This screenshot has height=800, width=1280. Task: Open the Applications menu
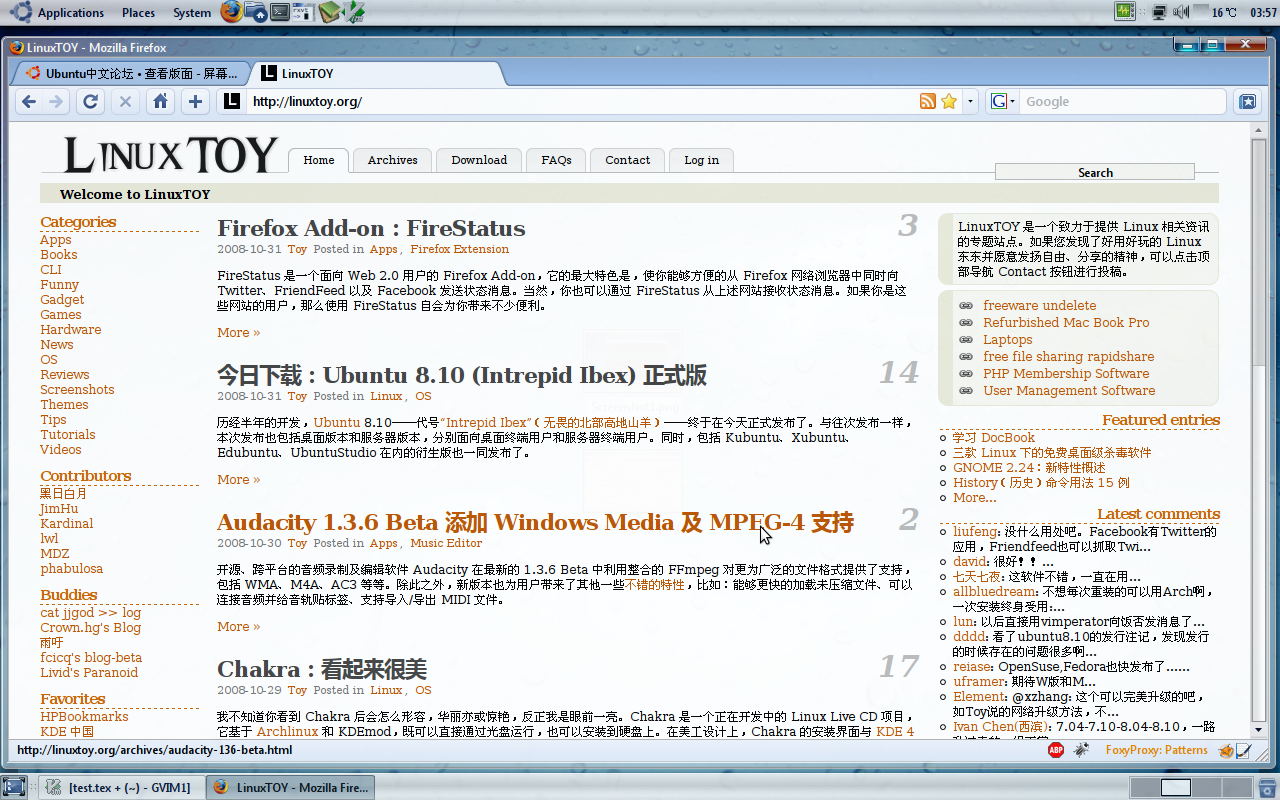click(71, 12)
